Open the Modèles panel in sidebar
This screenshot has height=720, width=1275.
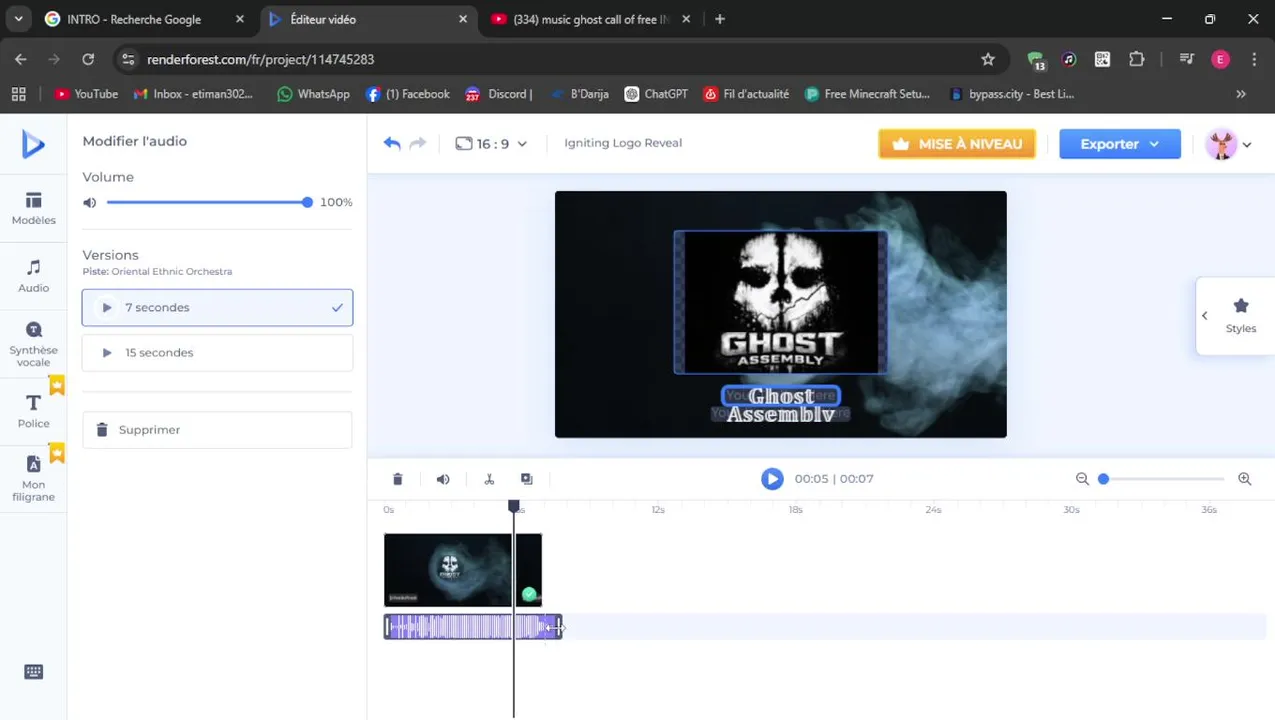pos(33,208)
